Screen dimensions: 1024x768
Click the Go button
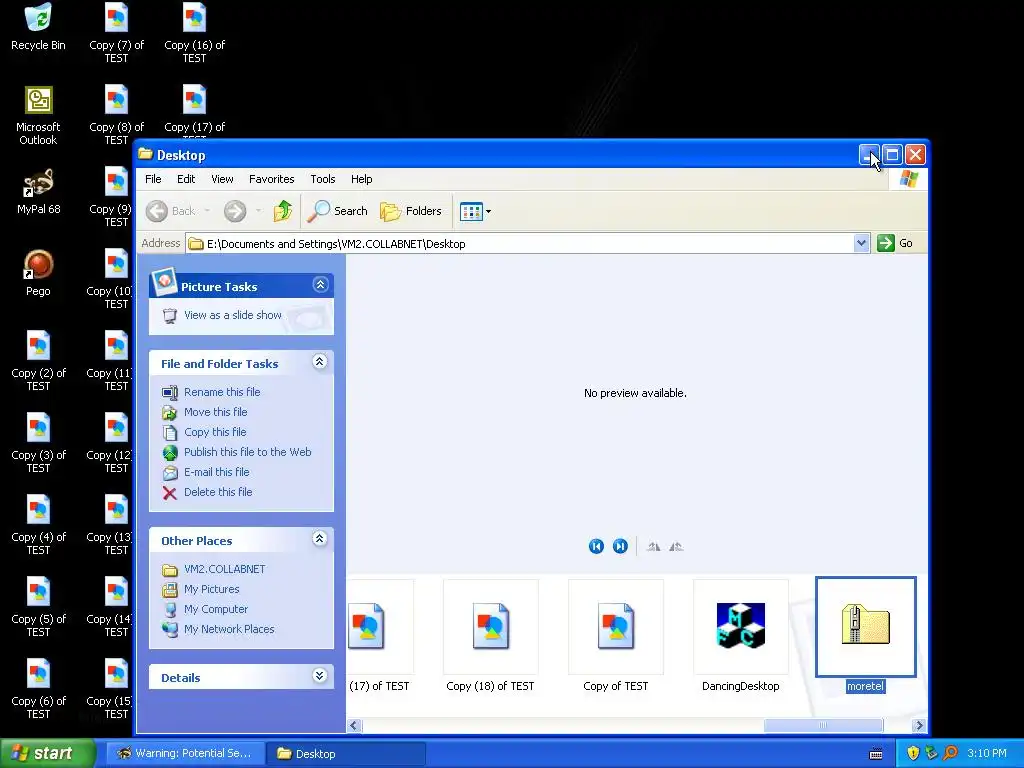coord(895,244)
